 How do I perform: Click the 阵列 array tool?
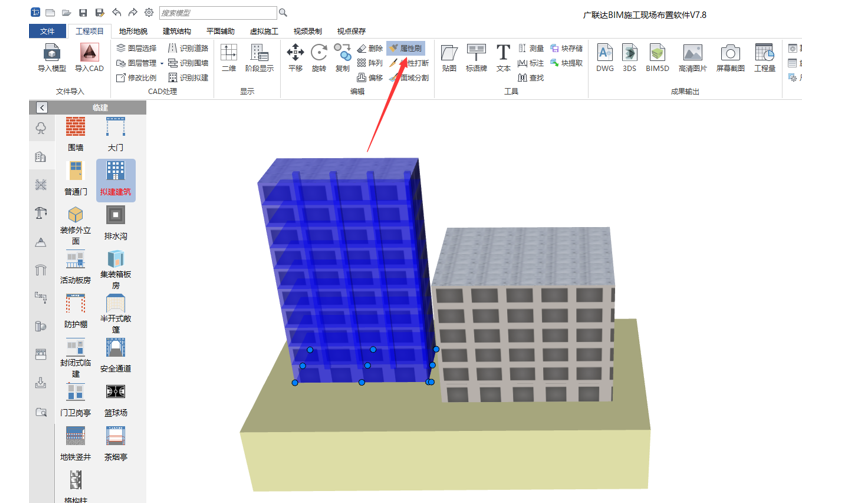tap(370, 63)
